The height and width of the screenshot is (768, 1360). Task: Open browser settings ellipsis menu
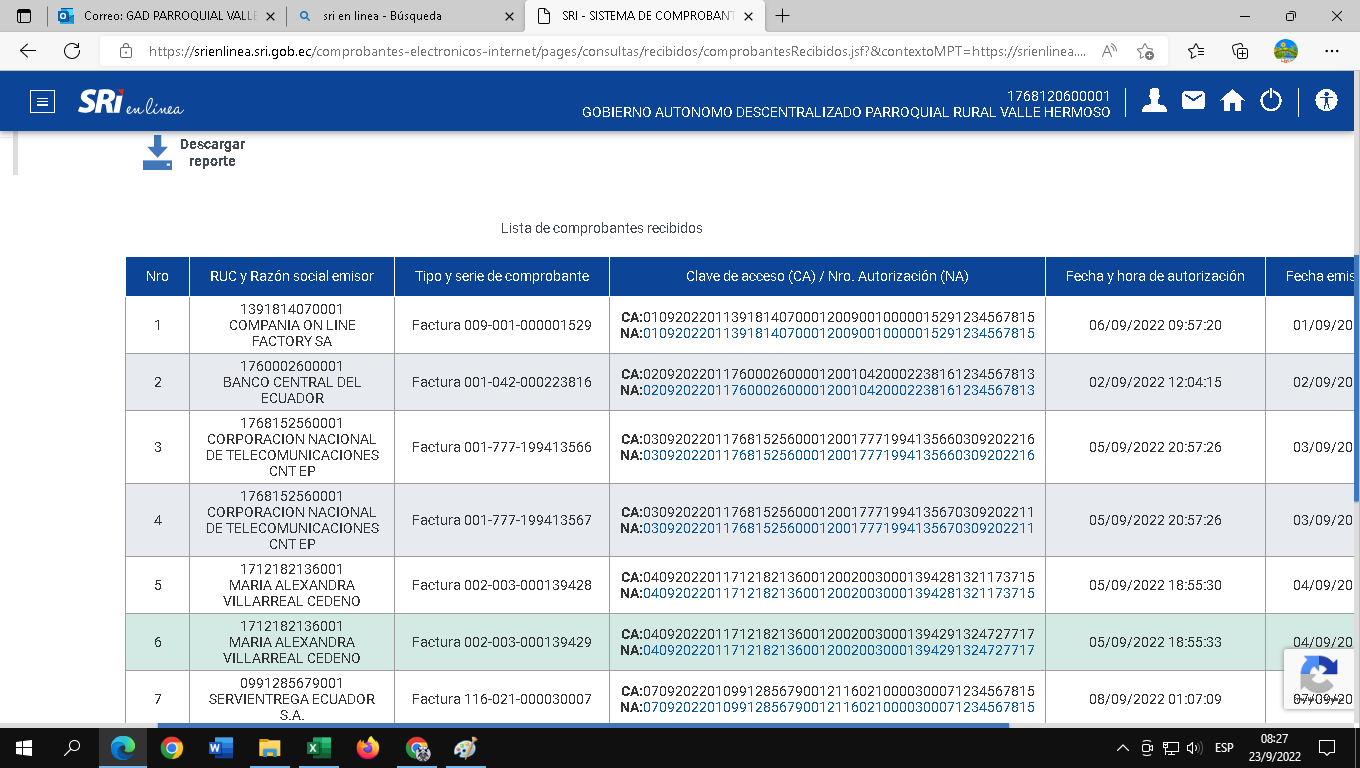pyautogui.click(x=1331, y=51)
